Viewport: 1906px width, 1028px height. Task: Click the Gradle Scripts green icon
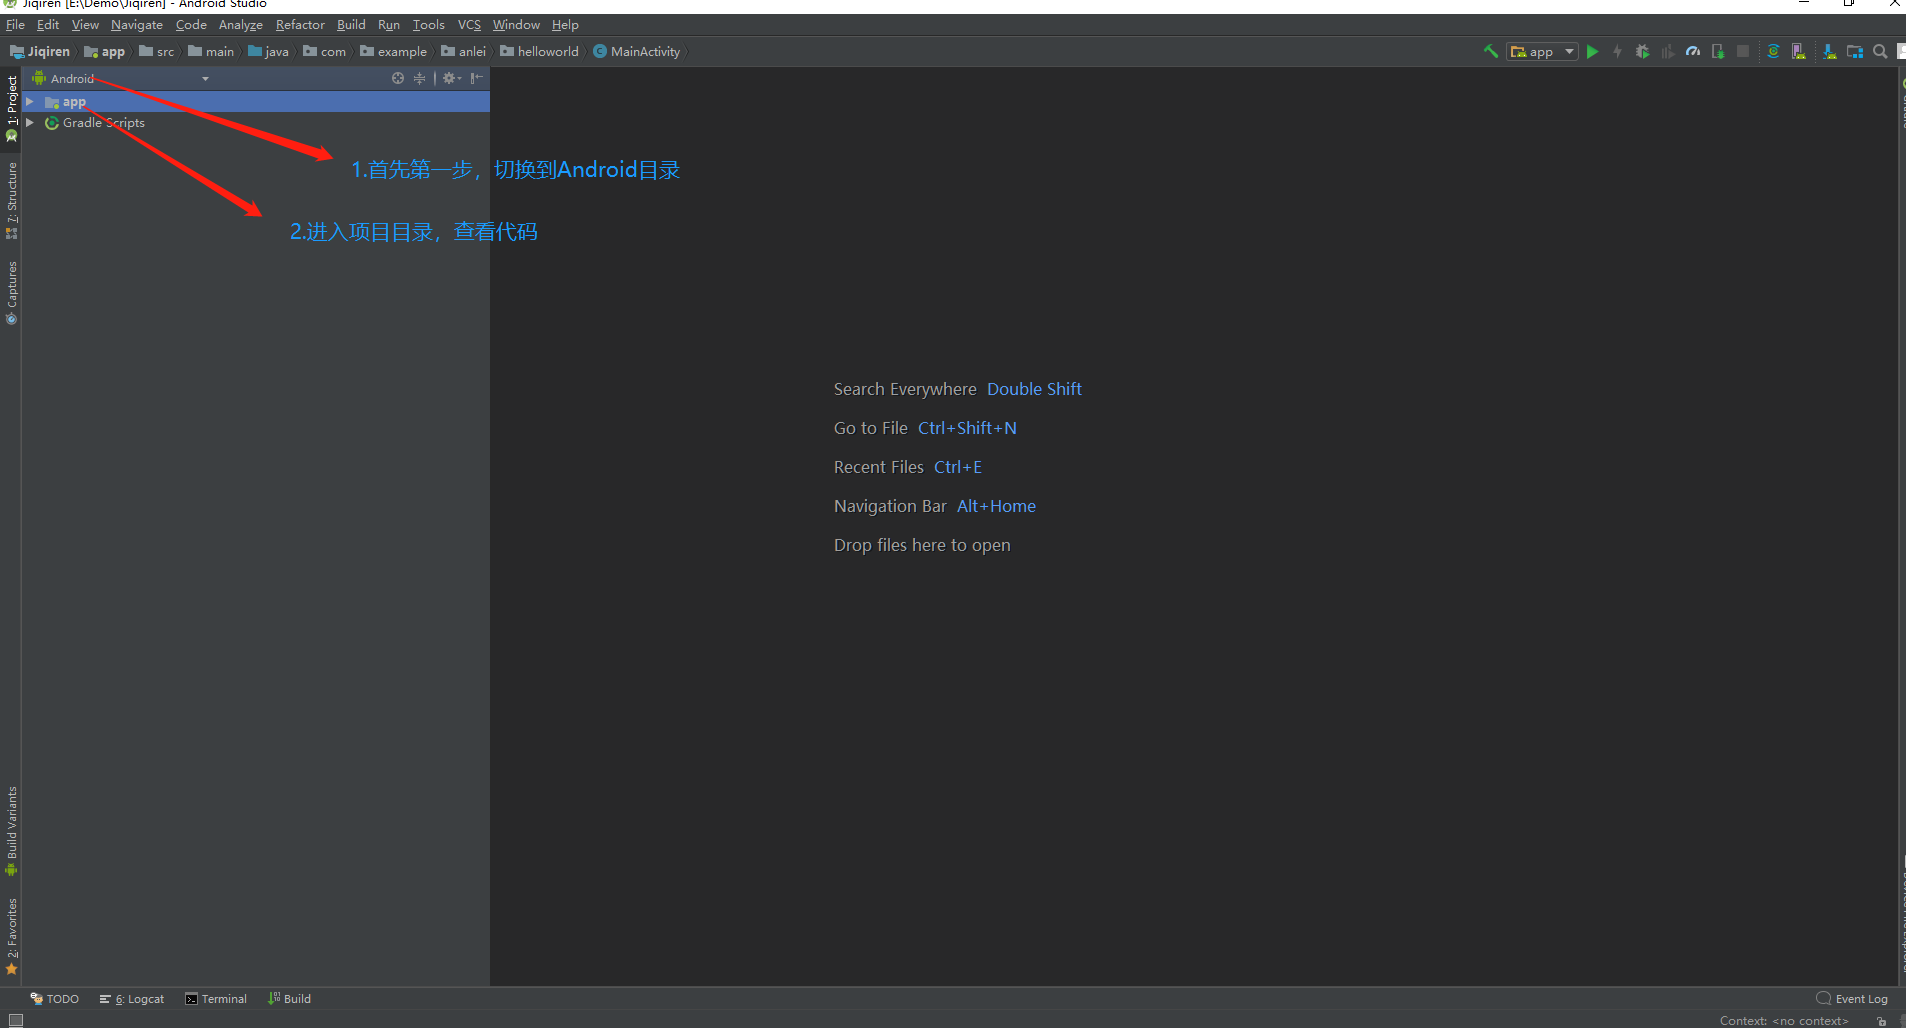(x=52, y=123)
